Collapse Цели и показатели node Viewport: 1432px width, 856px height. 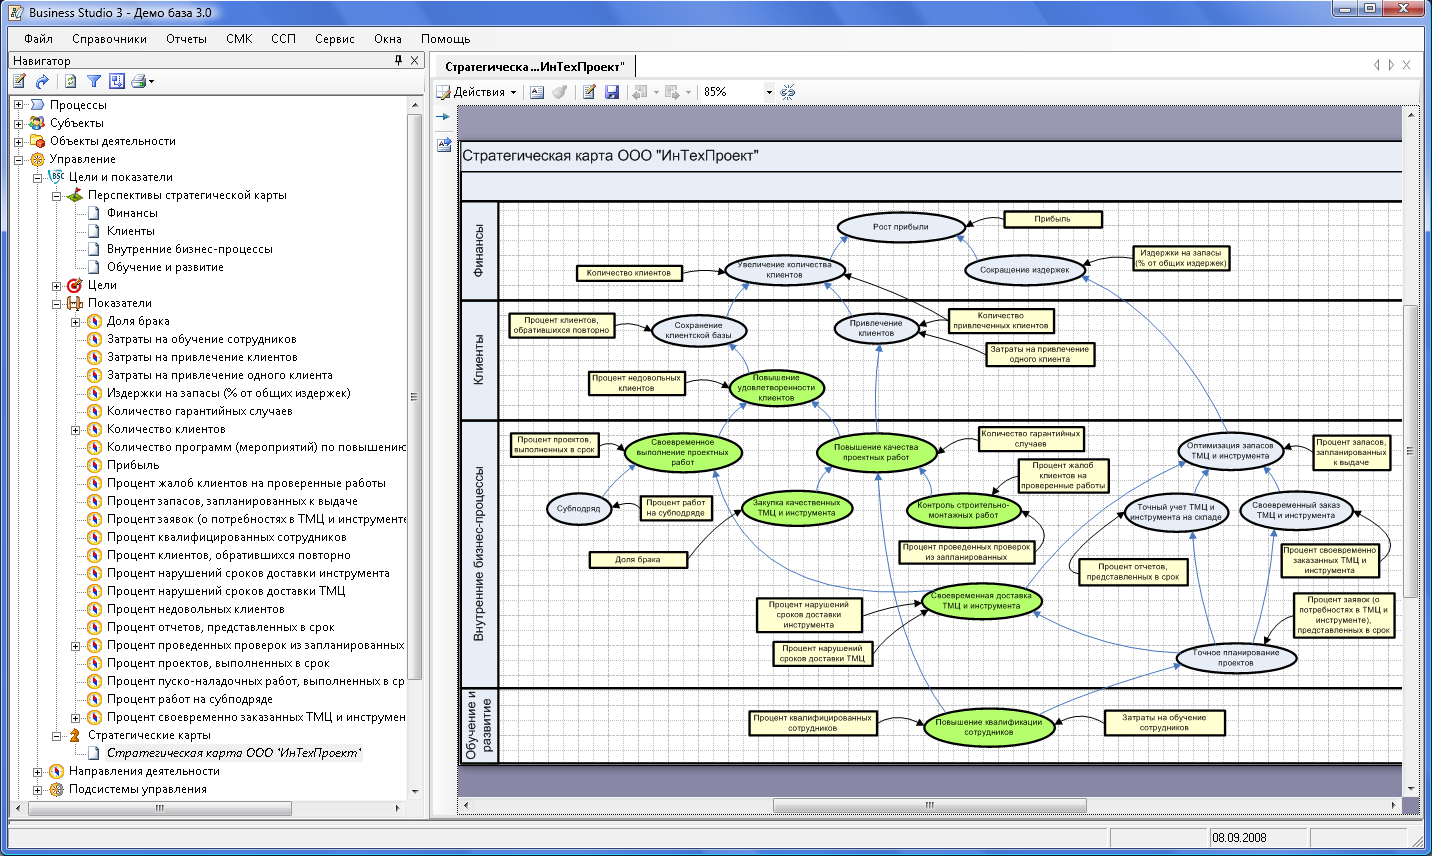click(x=37, y=177)
